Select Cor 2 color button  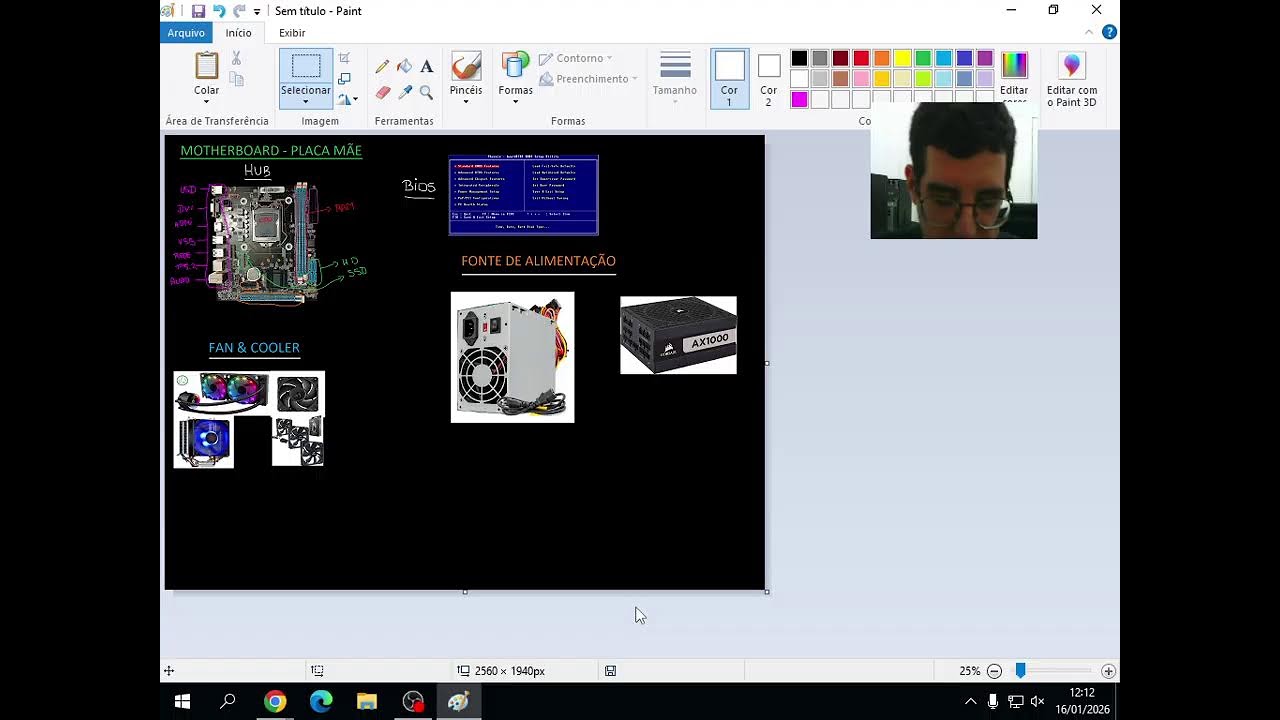(769, 79)
